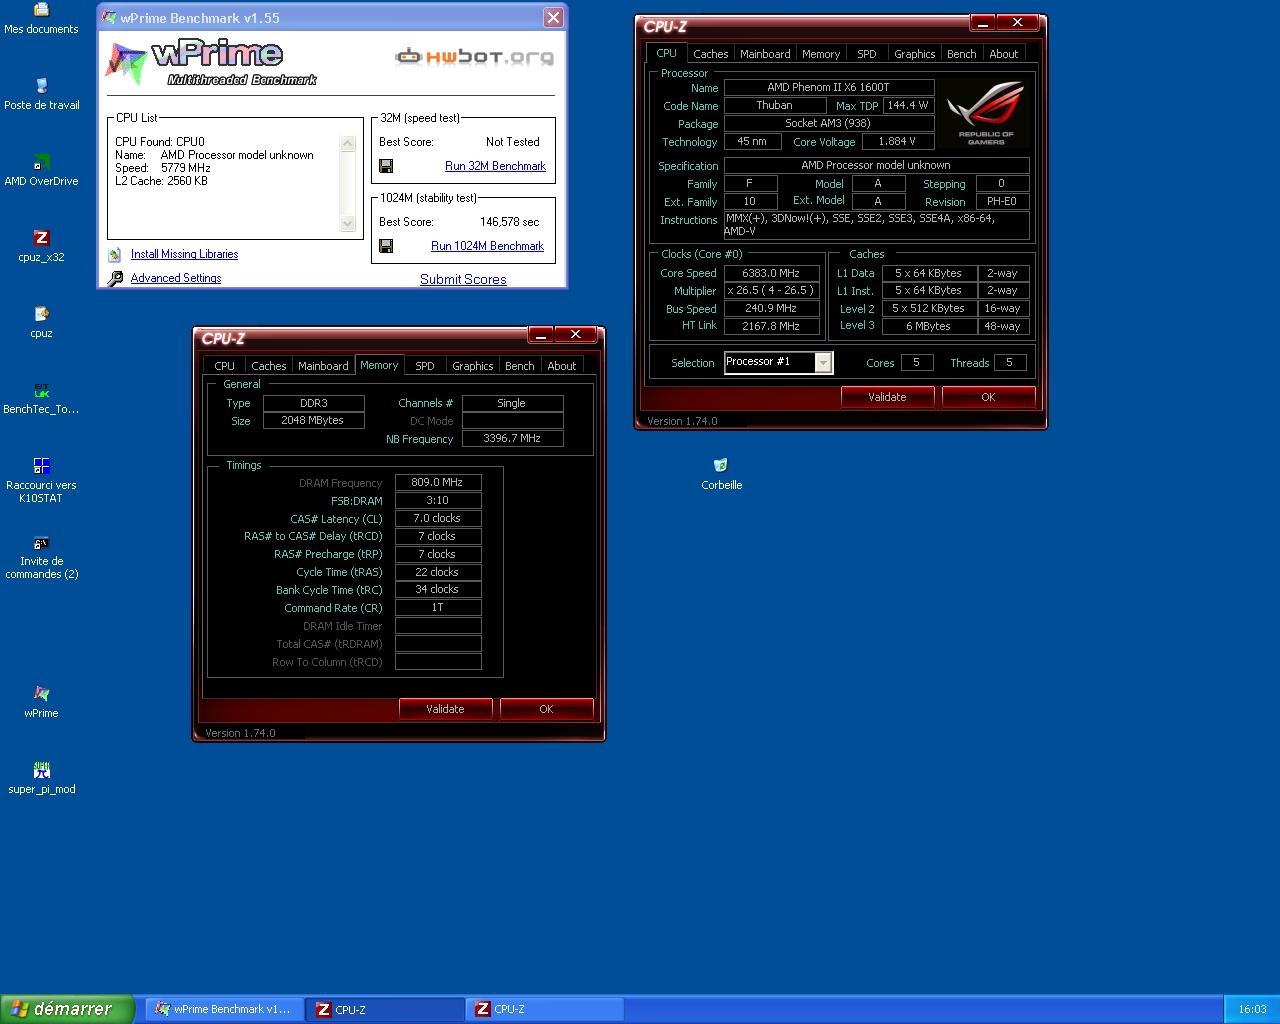Viewport: 1280px width, 1024px height.
Task: Minimize the CPU-Z CPU window
Action: (982, 22)
